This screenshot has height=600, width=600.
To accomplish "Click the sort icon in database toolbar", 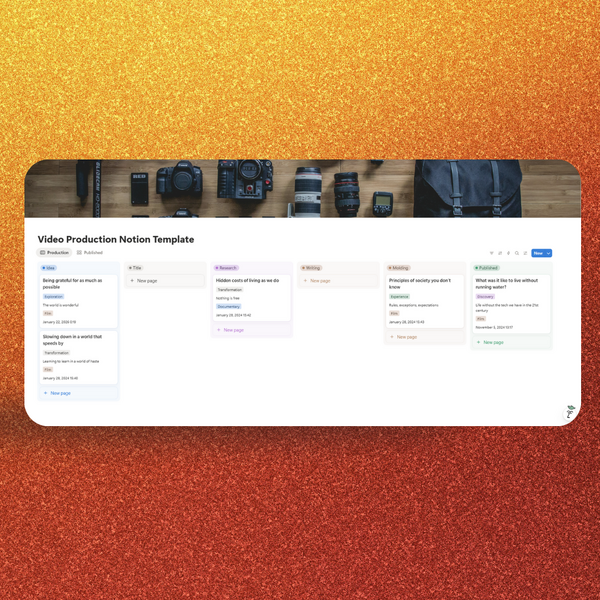I will (500, 253).
